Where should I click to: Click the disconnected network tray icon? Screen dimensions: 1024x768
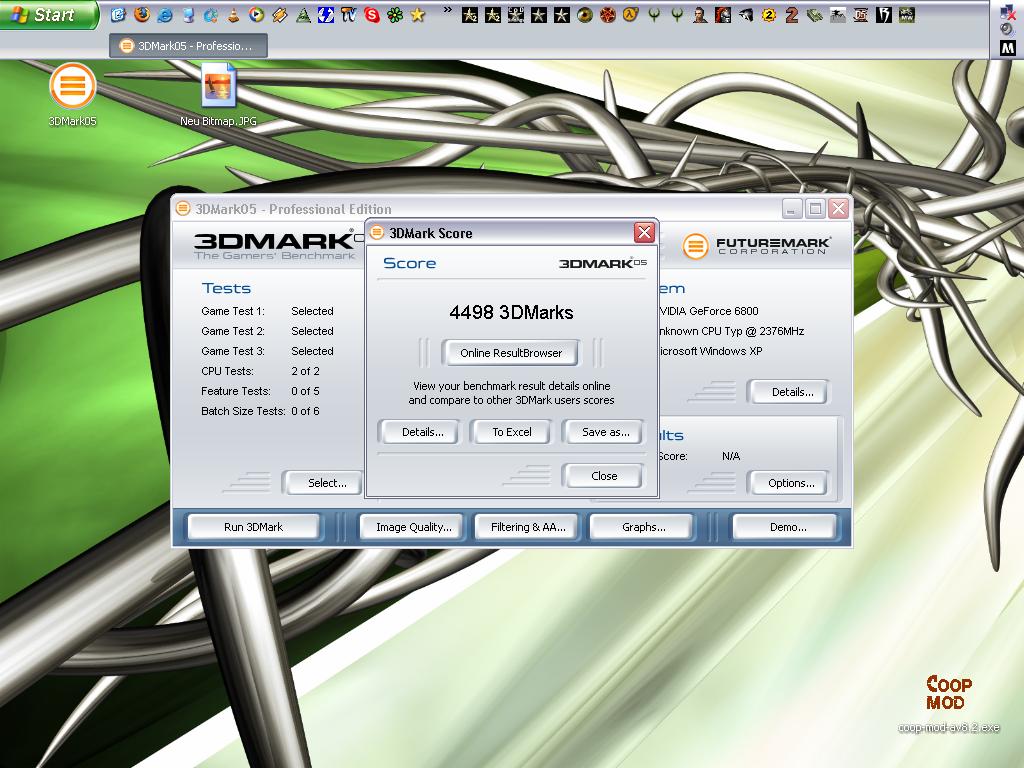tap(1008, 12)
